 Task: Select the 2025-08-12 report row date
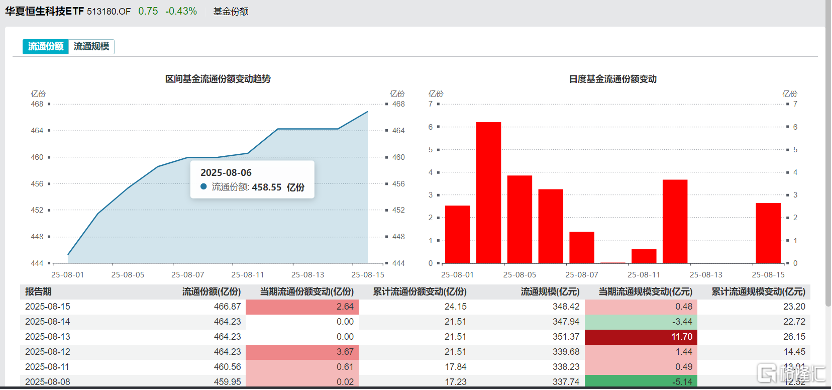click(x=48, y=352)
